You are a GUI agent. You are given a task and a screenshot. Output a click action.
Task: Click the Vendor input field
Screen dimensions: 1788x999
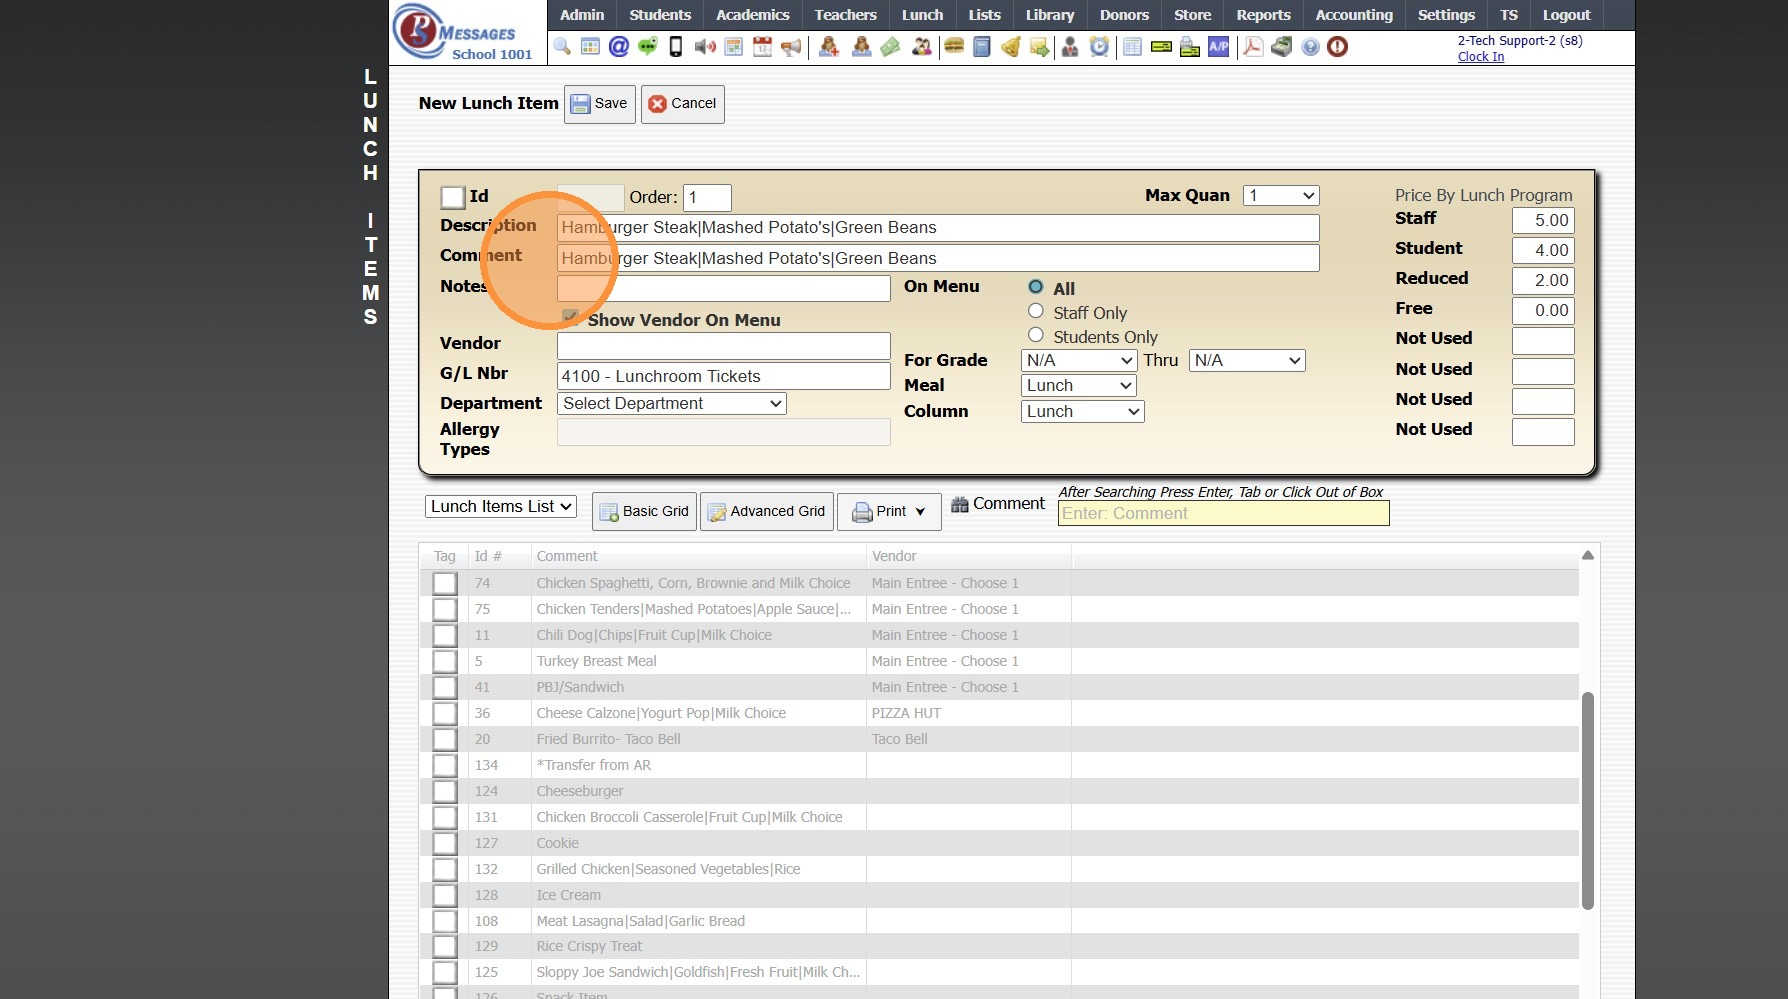click(724, 346)
